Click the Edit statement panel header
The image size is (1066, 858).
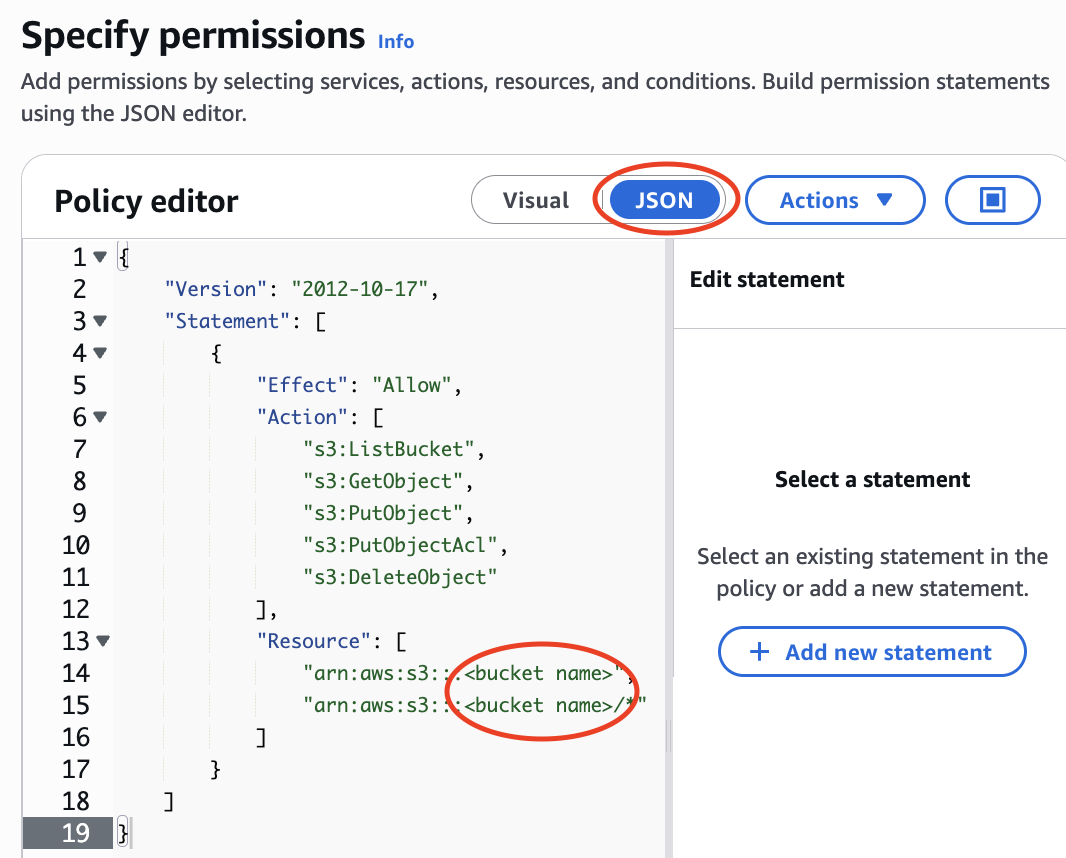[x=767, y=280]
